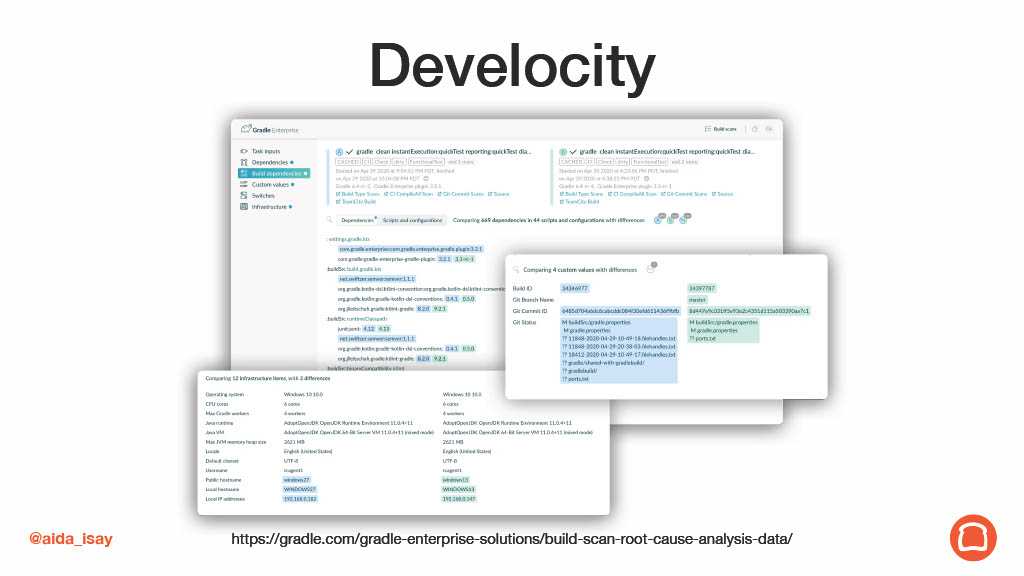Click the gradle.com URL below the screenshot
This screenshot has height=576, width=1024.
[511, 539]
